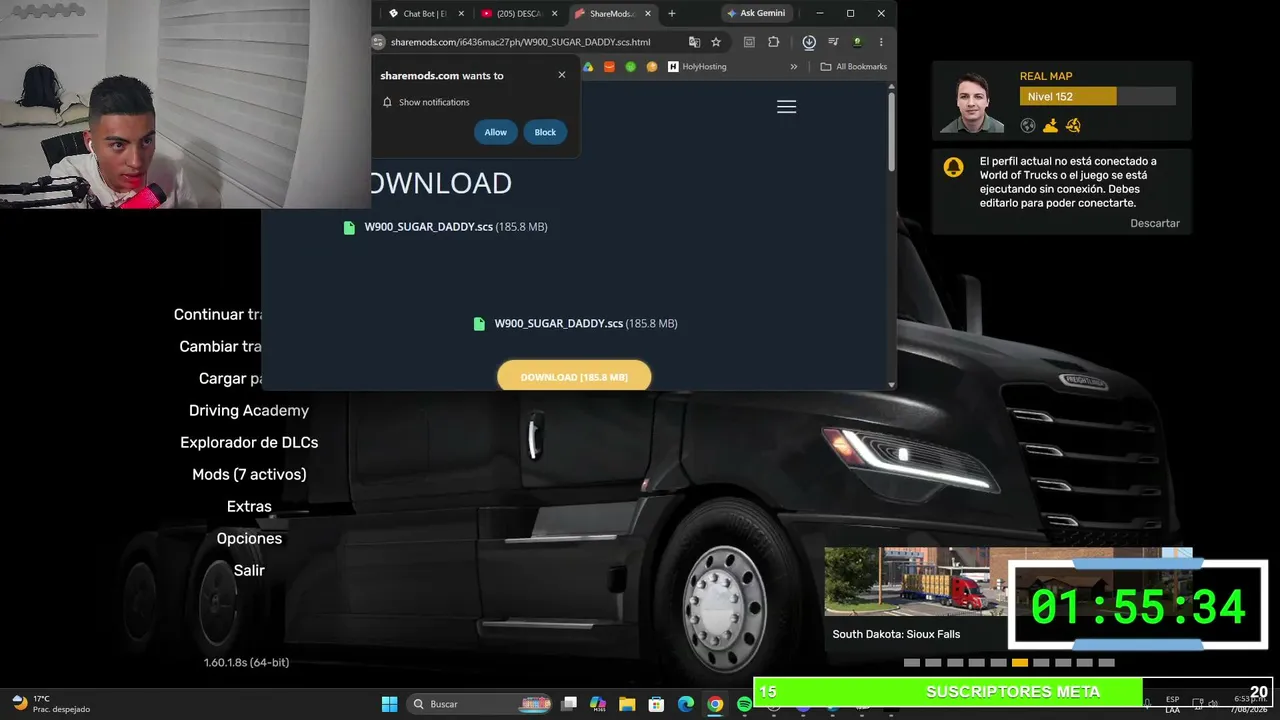
Task: Open File Explorer from the taskbar
Action: (x=627, y=704)
